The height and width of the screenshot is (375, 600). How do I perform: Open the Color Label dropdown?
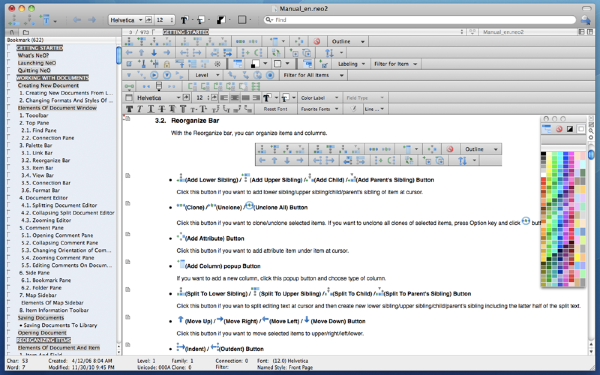(x=320, y=98)
